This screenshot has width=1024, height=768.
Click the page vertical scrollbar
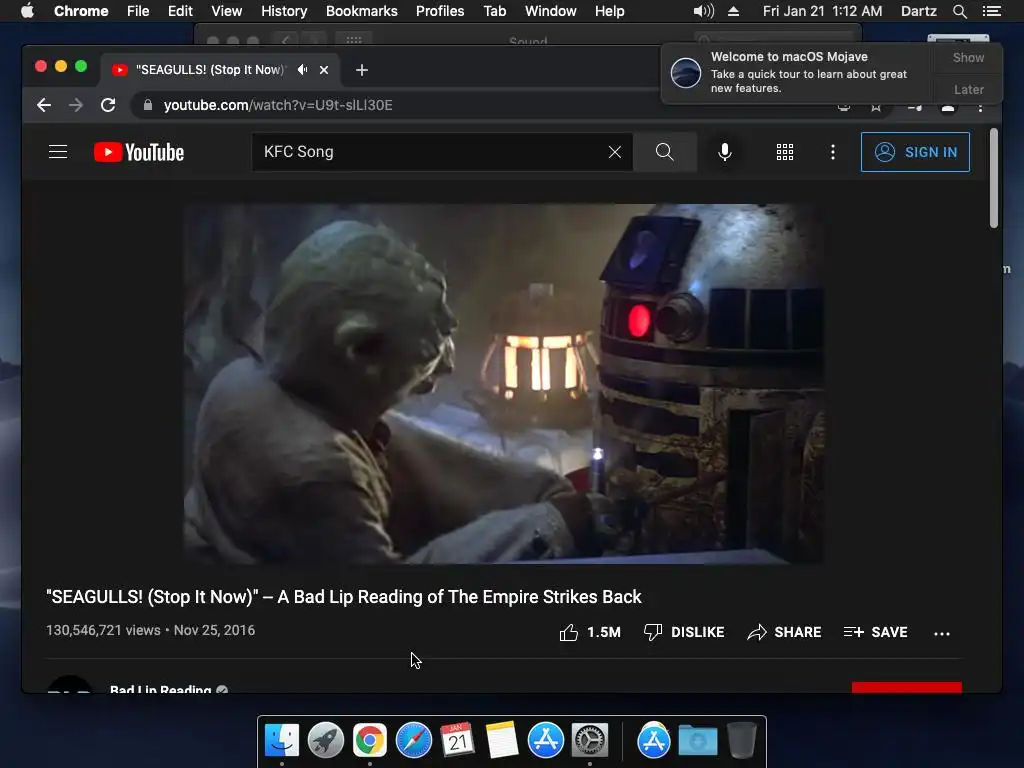[x=993, y=178]
